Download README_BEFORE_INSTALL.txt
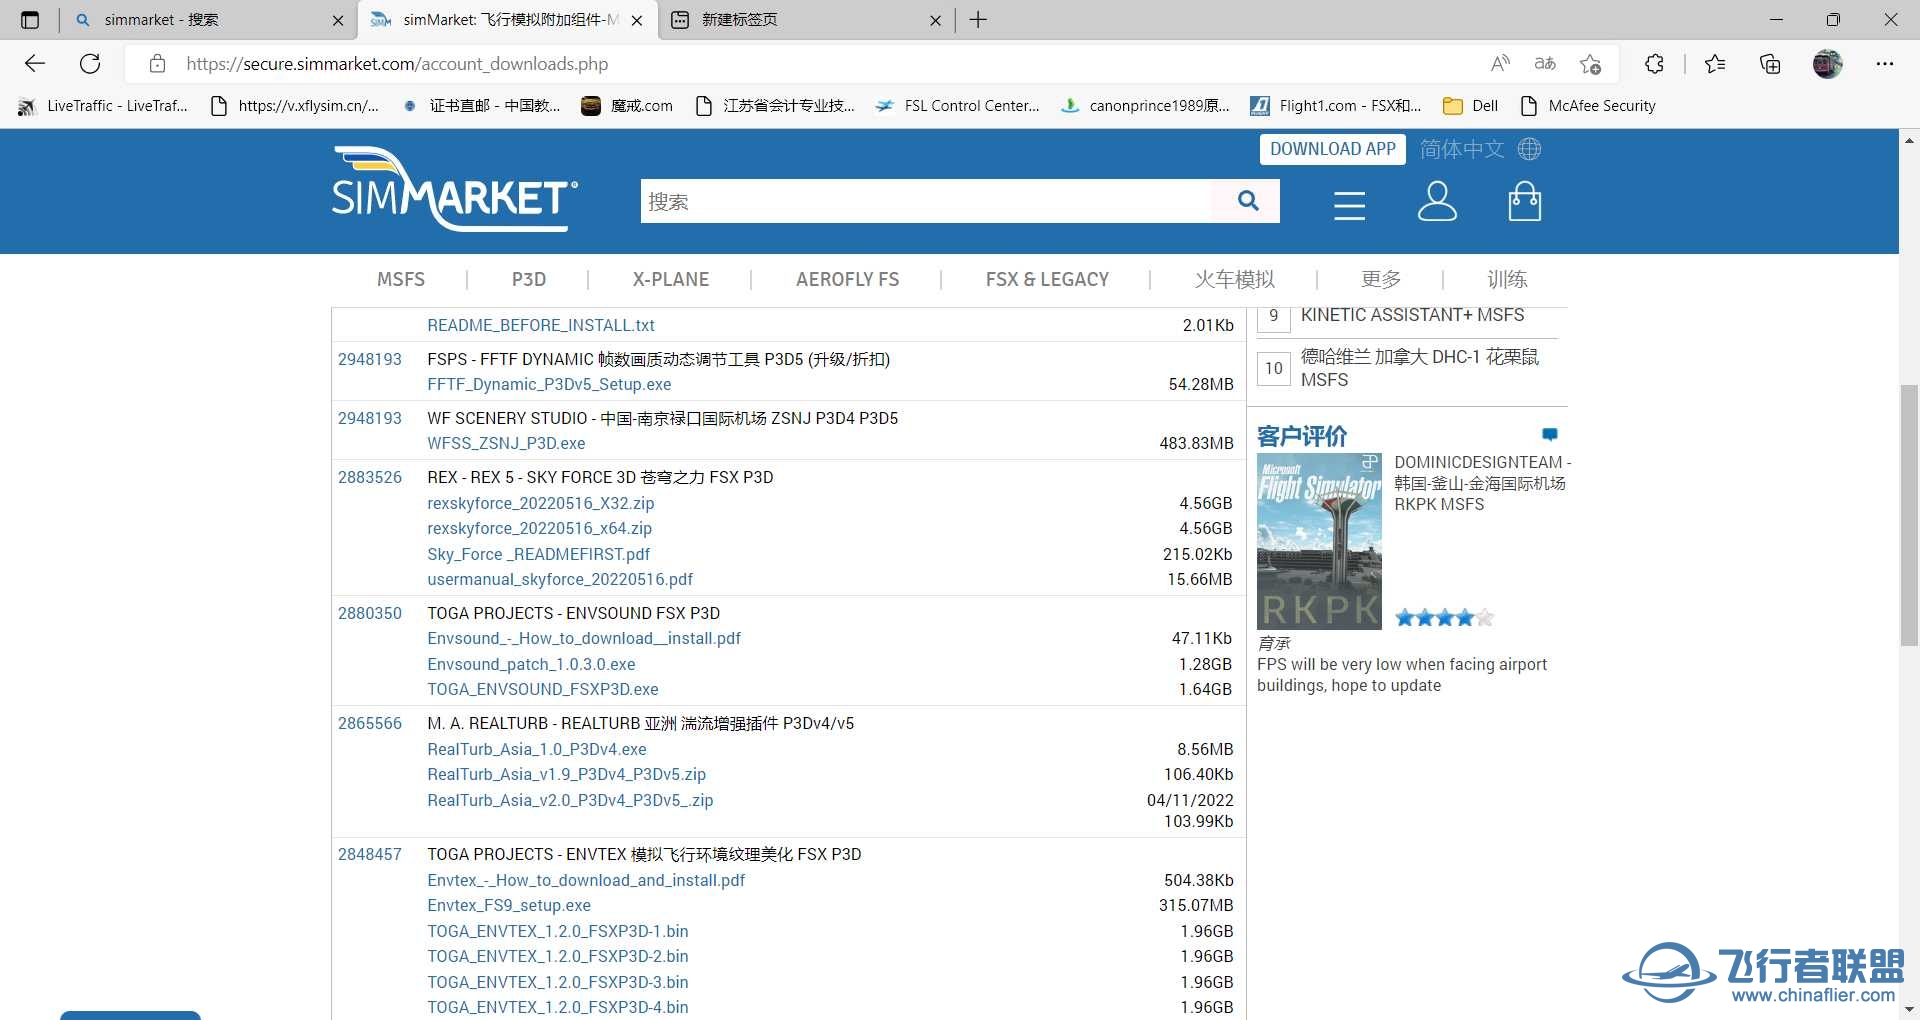Viewport: 1920px width, 1020px height. click(541, 325)
